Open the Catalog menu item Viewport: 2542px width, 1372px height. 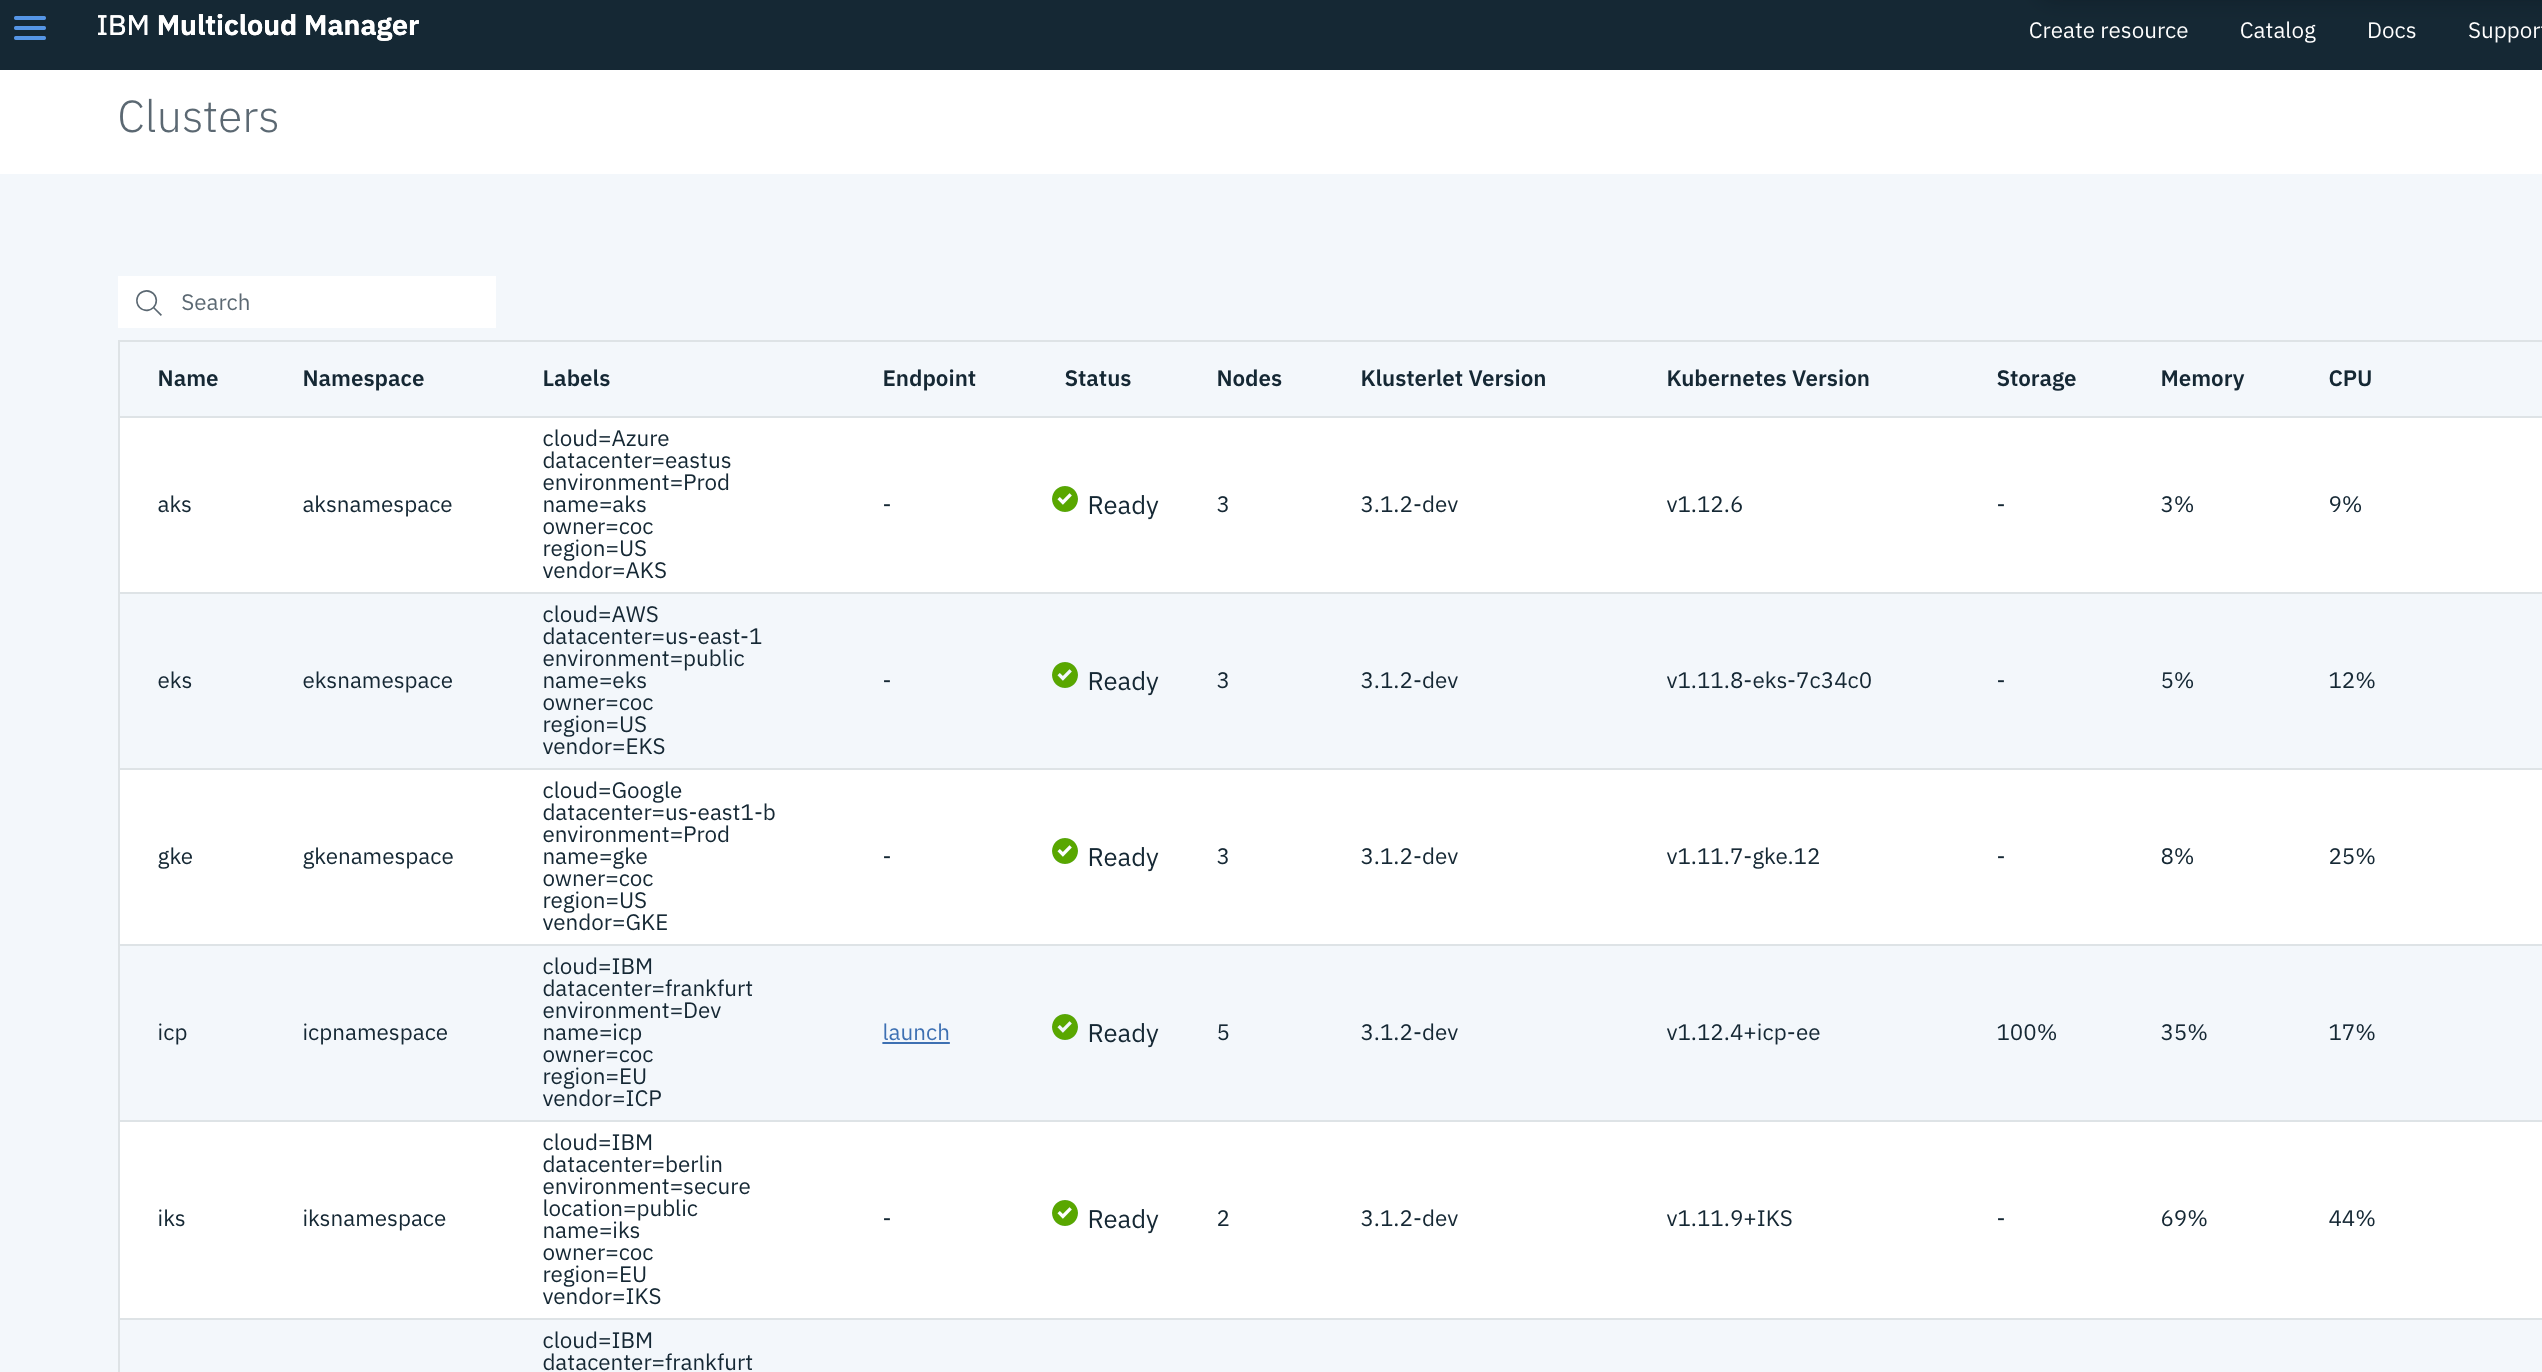(x=2276, y=31)
